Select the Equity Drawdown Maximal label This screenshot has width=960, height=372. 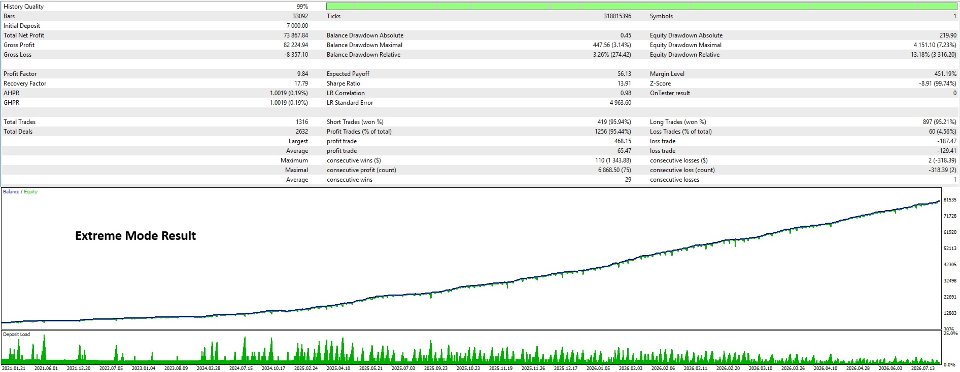coord(685,45)
